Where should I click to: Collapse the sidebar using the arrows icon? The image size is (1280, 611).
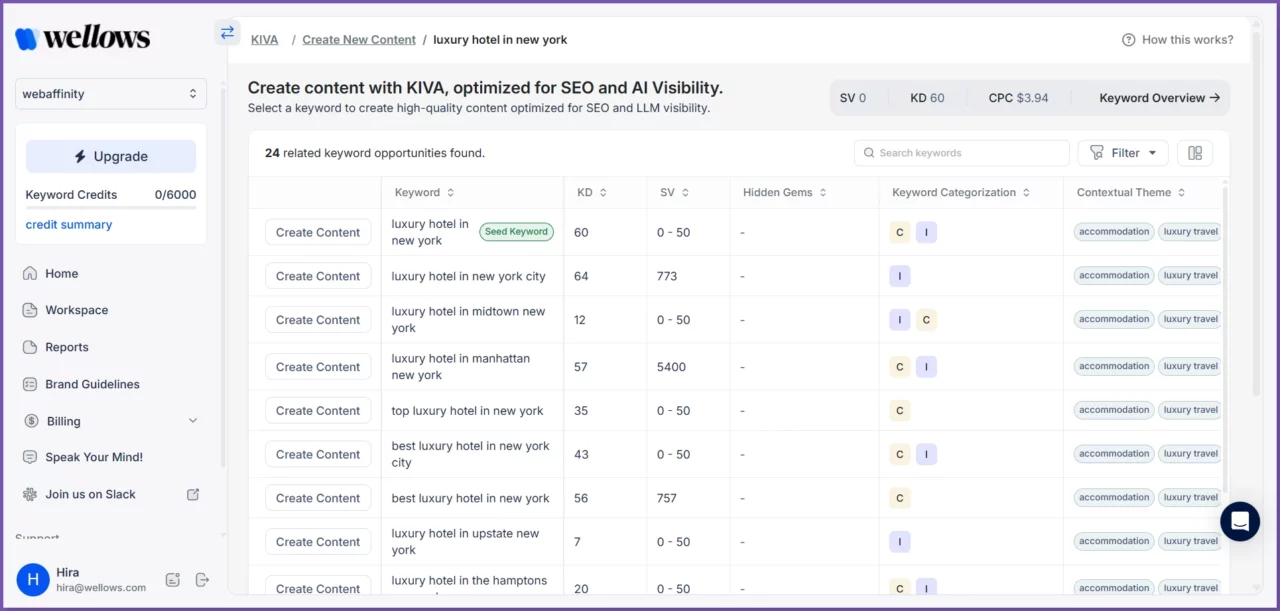pyautogui.click(x=227, y=32)
